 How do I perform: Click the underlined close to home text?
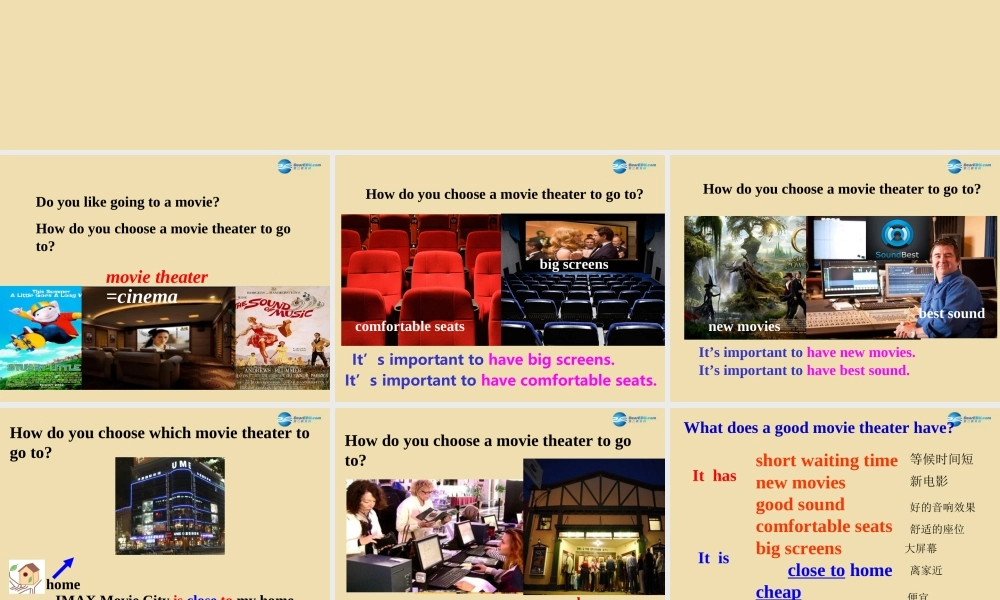(816, 570)
